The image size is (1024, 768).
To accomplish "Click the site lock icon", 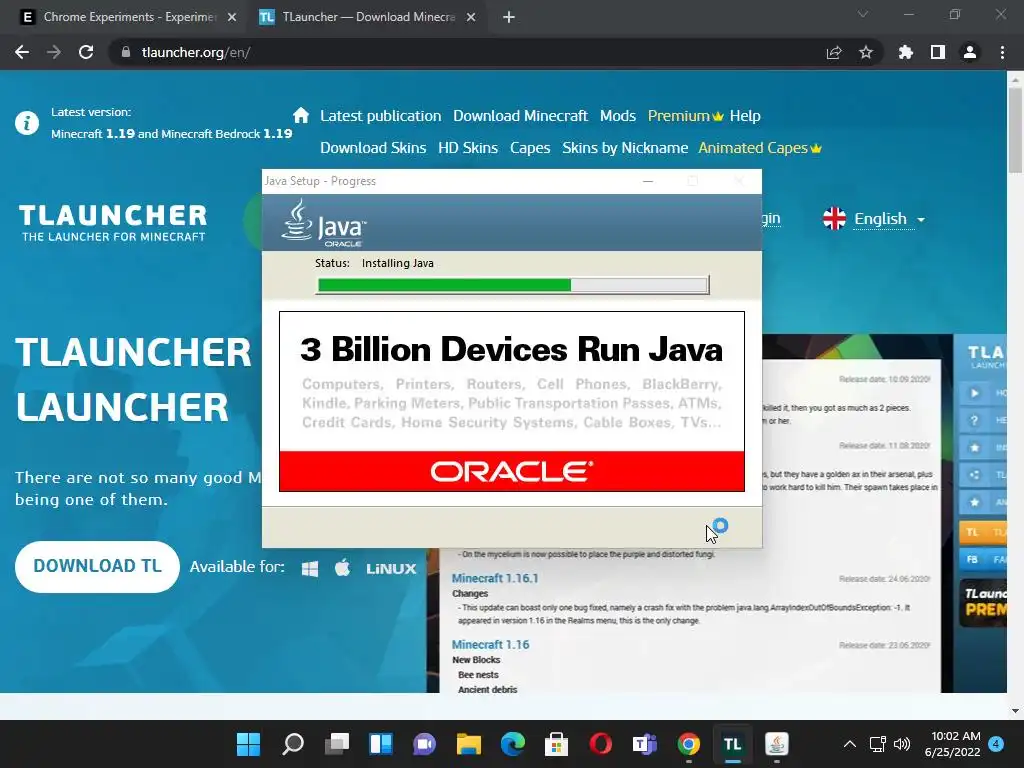I will 126,52.
